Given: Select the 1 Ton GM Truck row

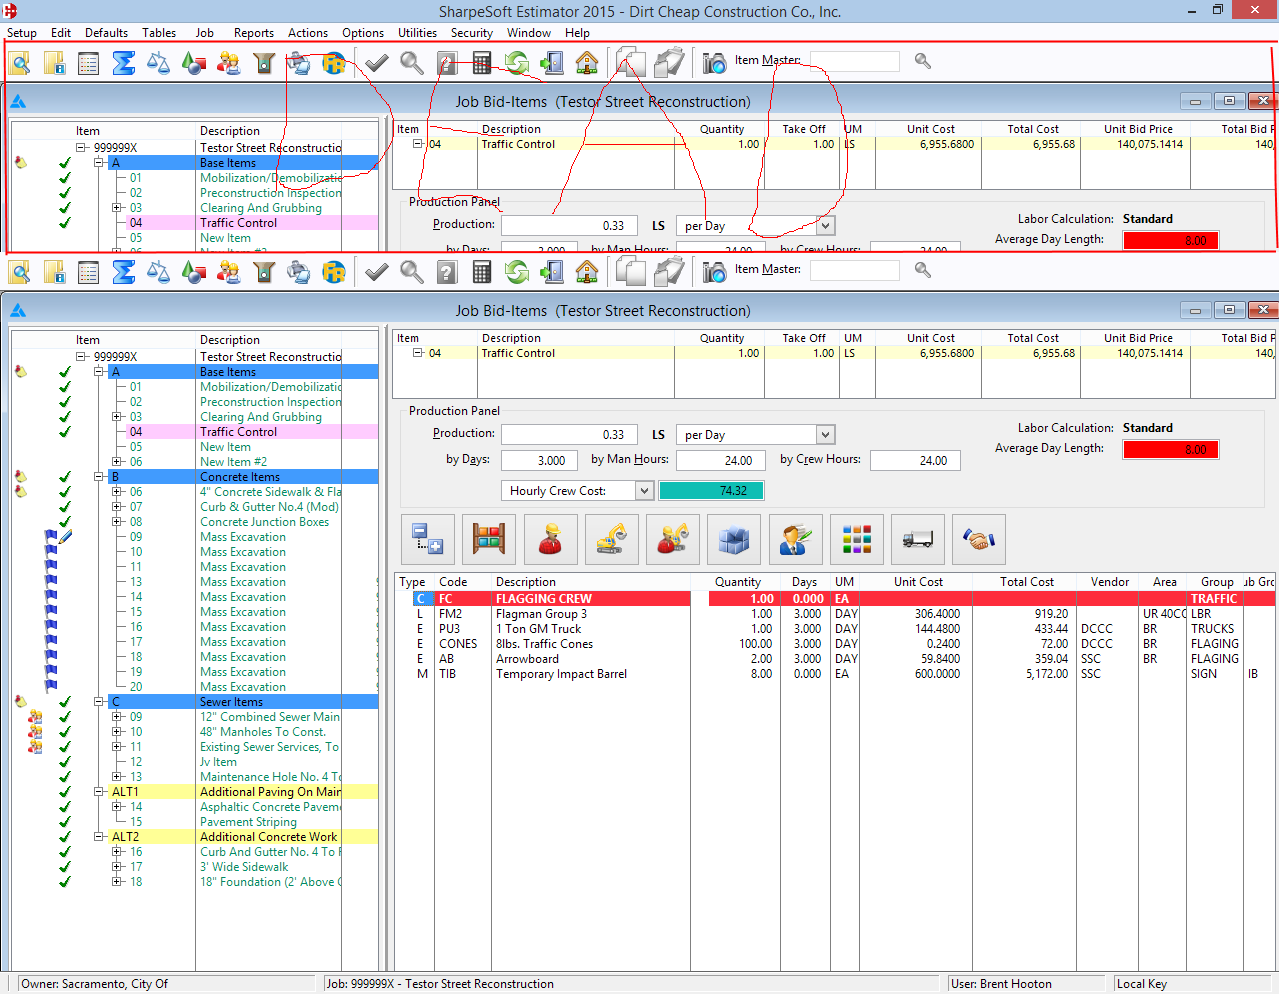Looking at the screenshot, I should coord(836,629).
